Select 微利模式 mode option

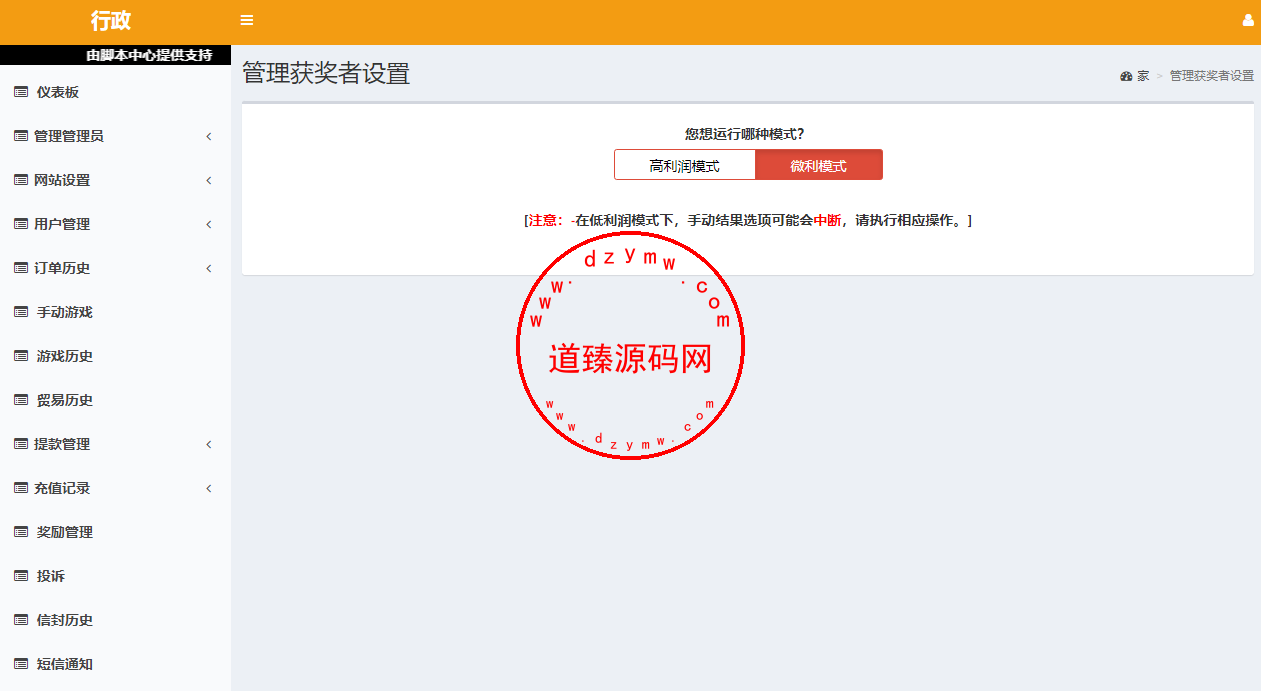coord(818,165)
